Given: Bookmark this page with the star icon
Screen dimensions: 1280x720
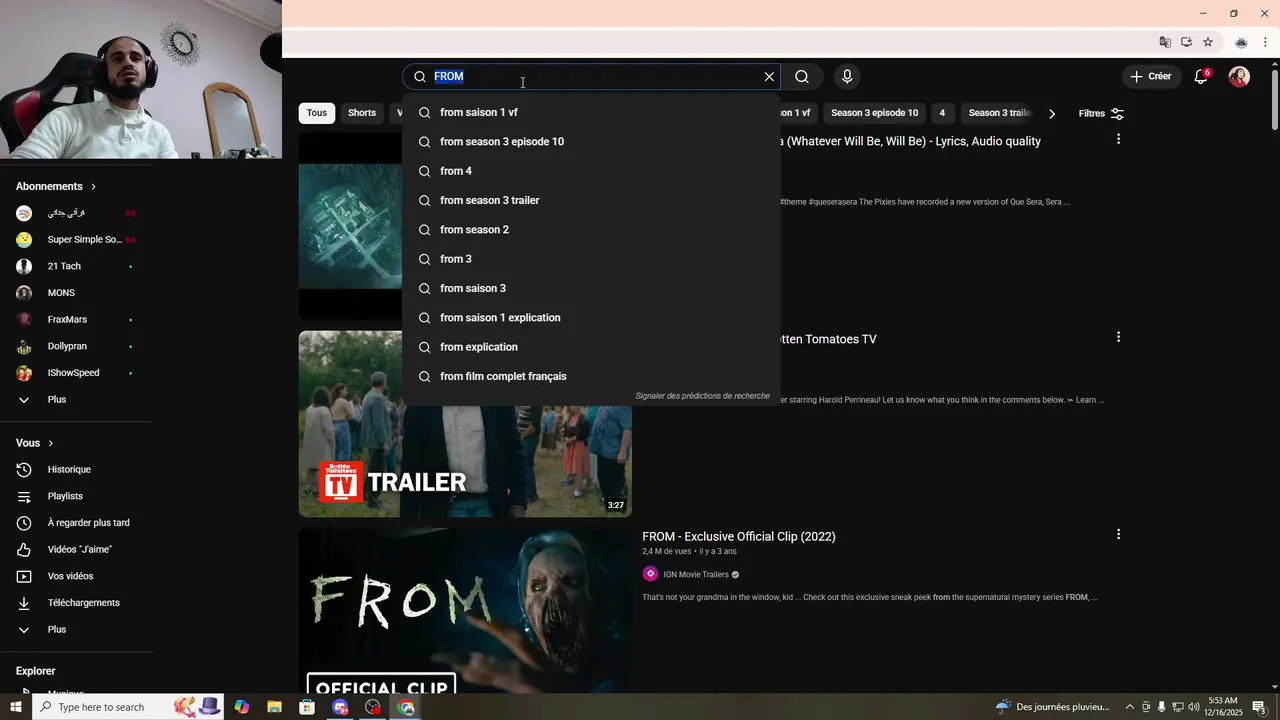Looking at the screenshot, I should click(x=1208, y=42).
